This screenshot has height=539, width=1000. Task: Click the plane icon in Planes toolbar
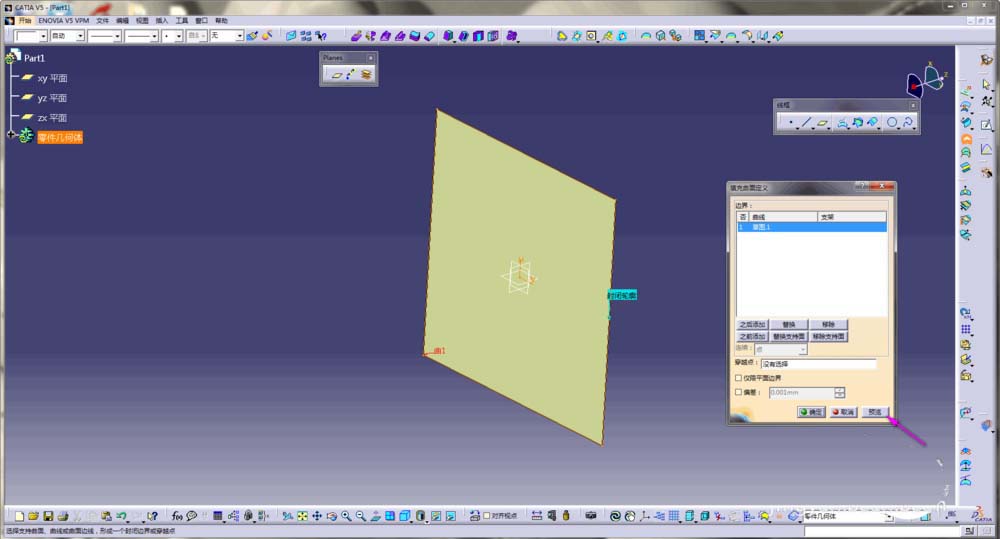point(337,75)
